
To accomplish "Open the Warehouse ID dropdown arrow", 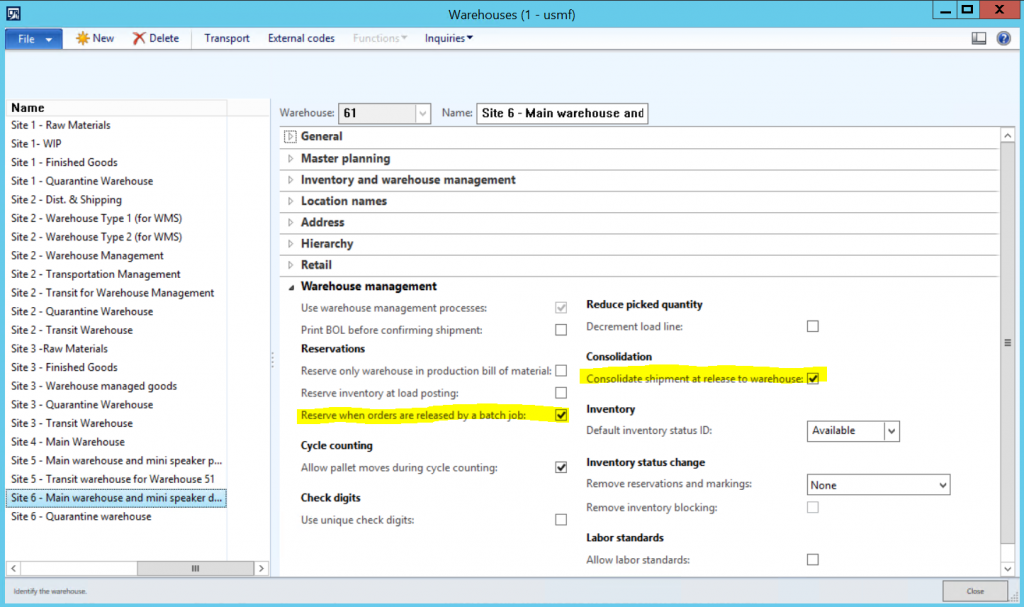I will pos(422,114).
